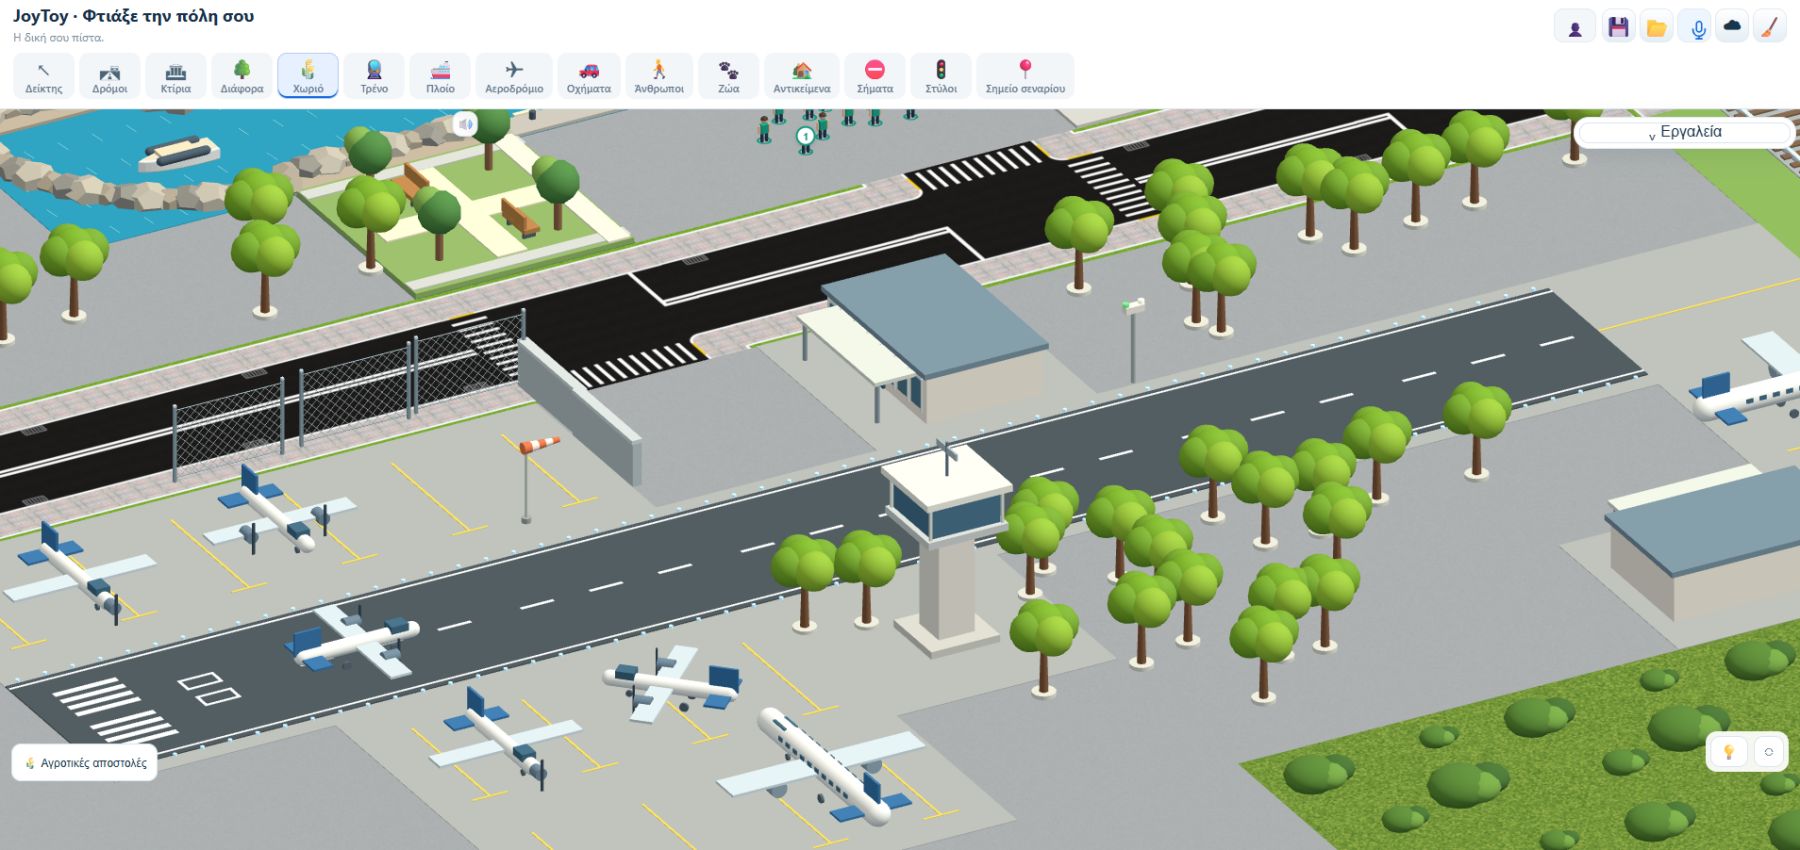1800x850 pixels.
Task: Click the circular refresh arrows button
Action: [1769, 752]
